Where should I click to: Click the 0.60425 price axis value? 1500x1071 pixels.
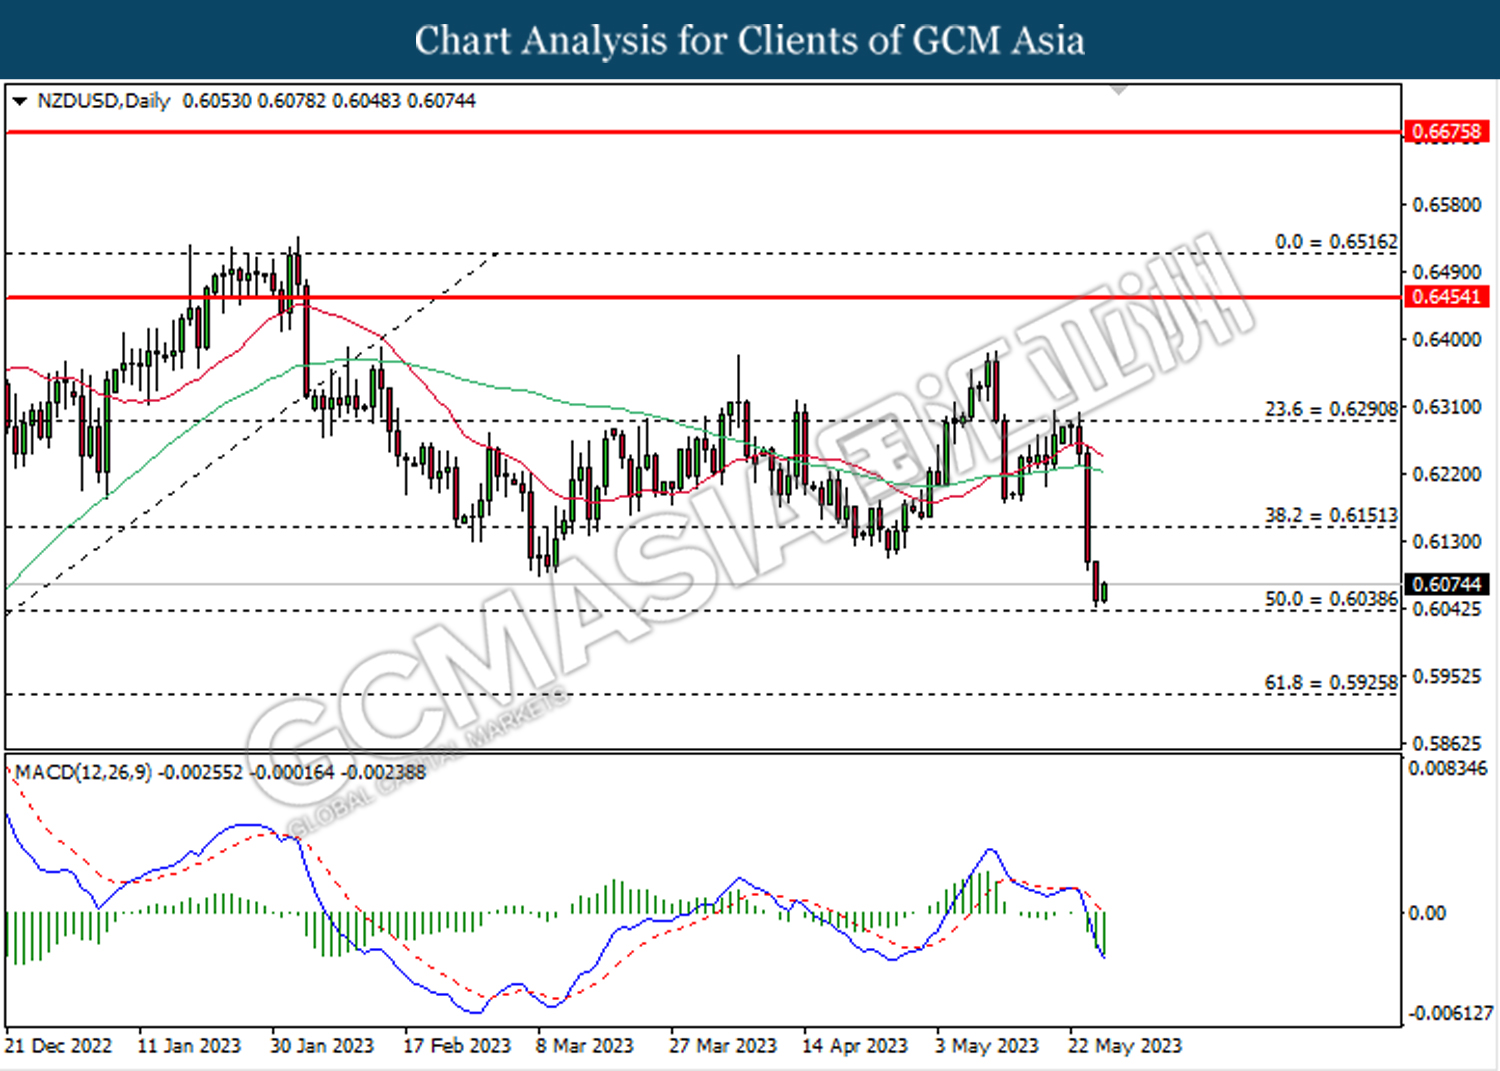pyautogui.click(x=1446, y=609)
